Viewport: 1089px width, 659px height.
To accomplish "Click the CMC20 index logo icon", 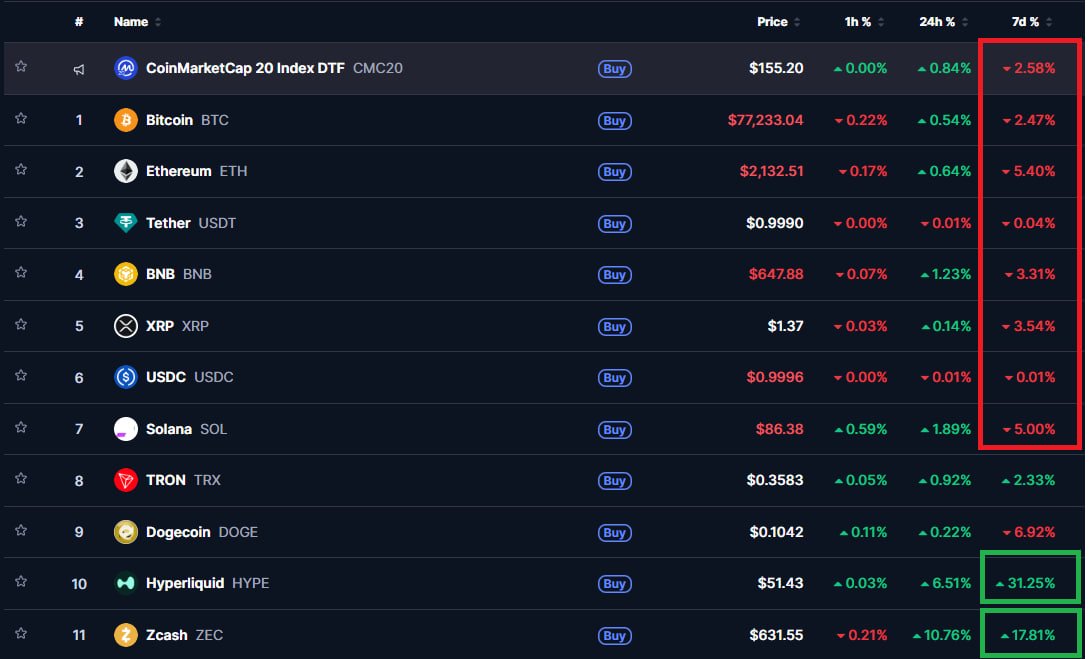I will click(126, 68).
